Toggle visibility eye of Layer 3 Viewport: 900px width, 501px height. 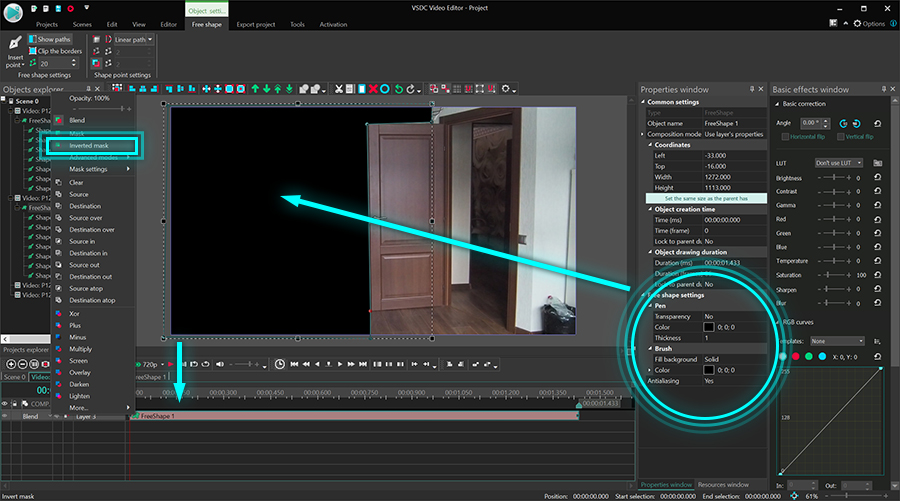coord(5,416)
